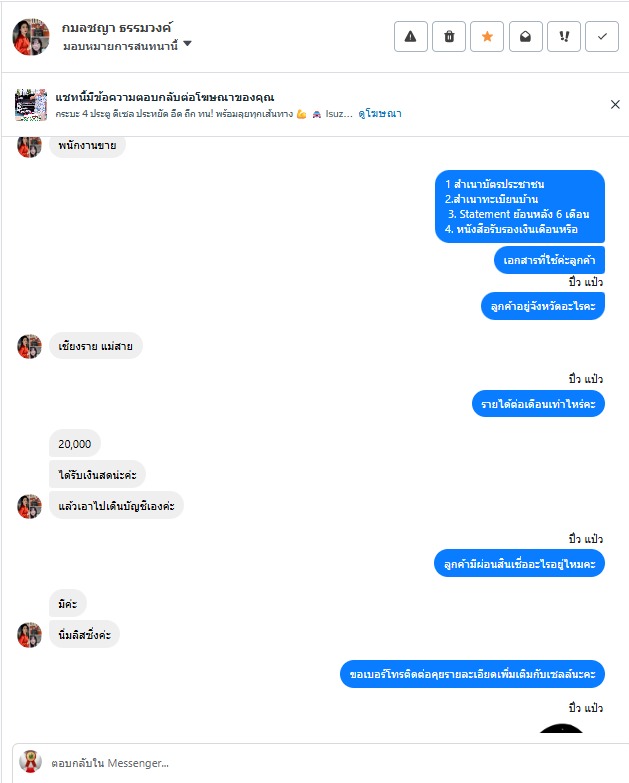
Task: Mark conversation done with the checkmark
Action: tap(602, 36)
